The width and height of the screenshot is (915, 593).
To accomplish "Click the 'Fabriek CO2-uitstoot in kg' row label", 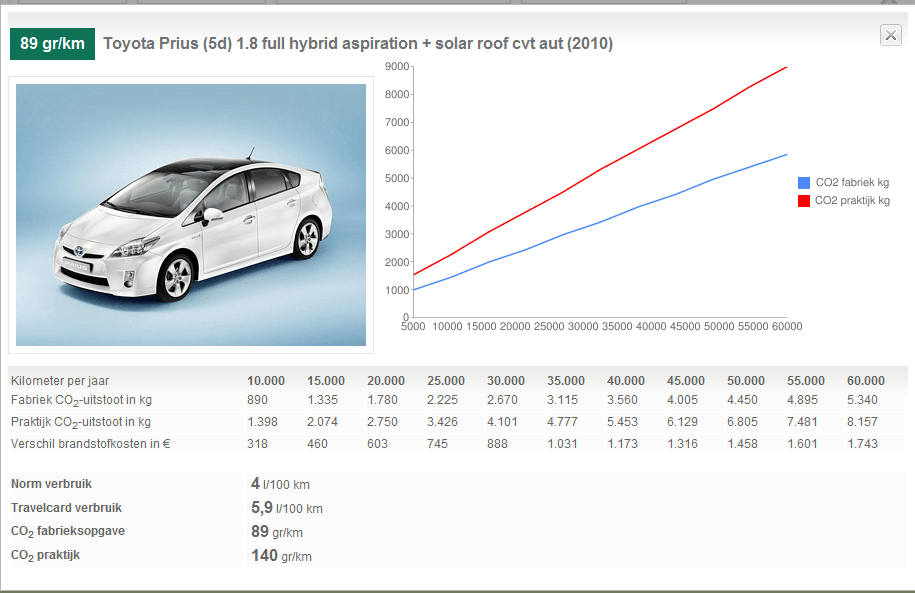I will coord(81,400).
